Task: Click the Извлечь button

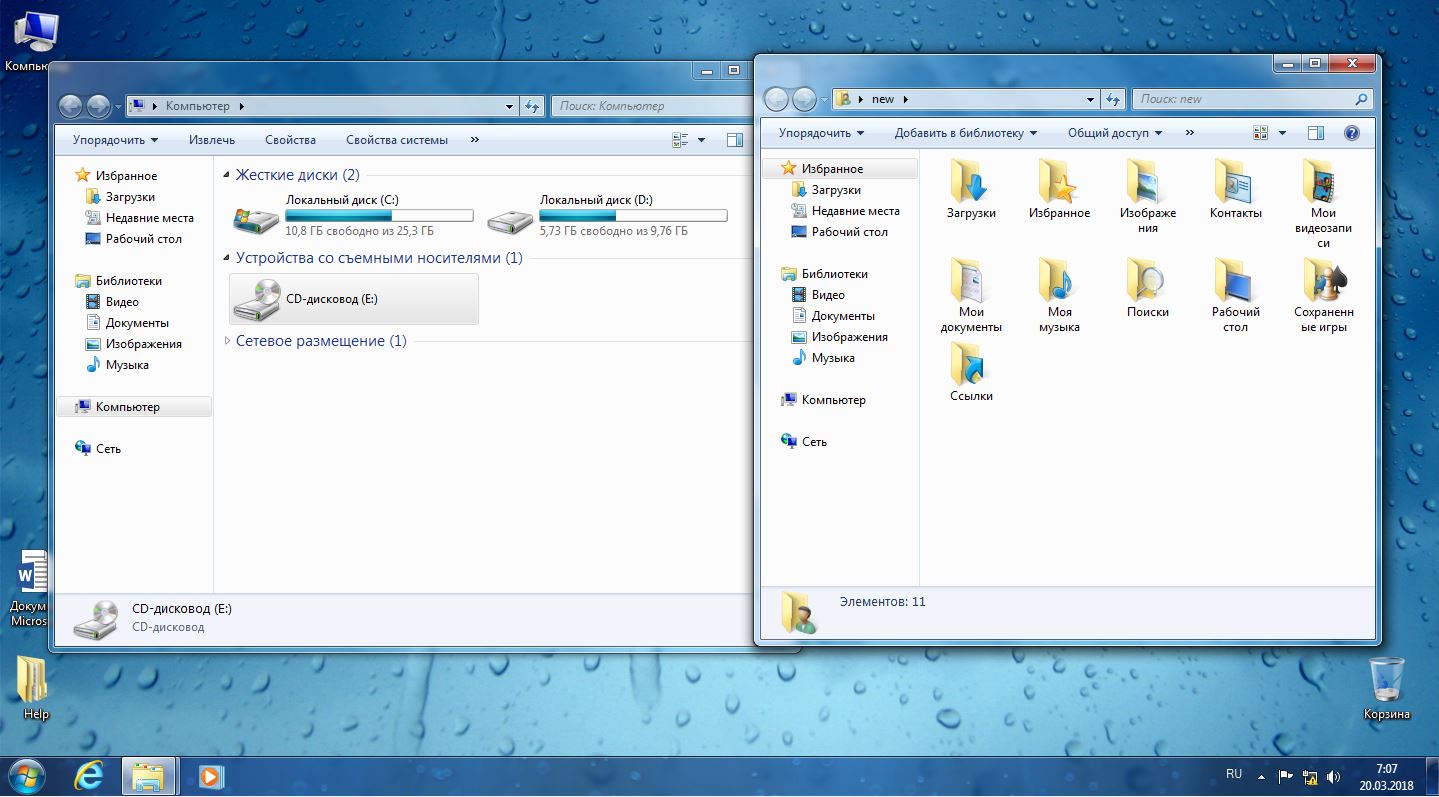Action: tap(212, 140)
